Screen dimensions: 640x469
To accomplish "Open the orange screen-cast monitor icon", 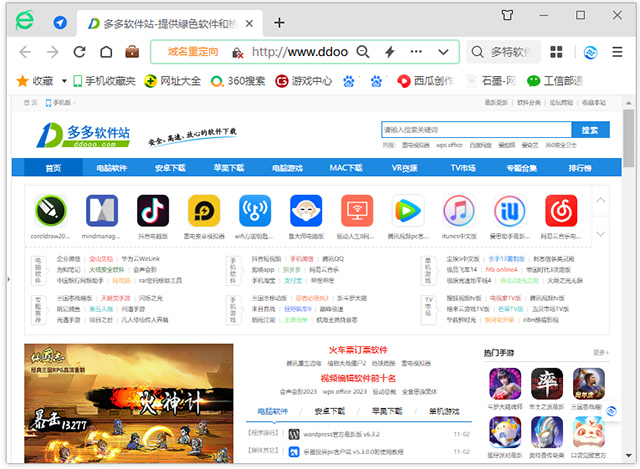I will [357, 211].
